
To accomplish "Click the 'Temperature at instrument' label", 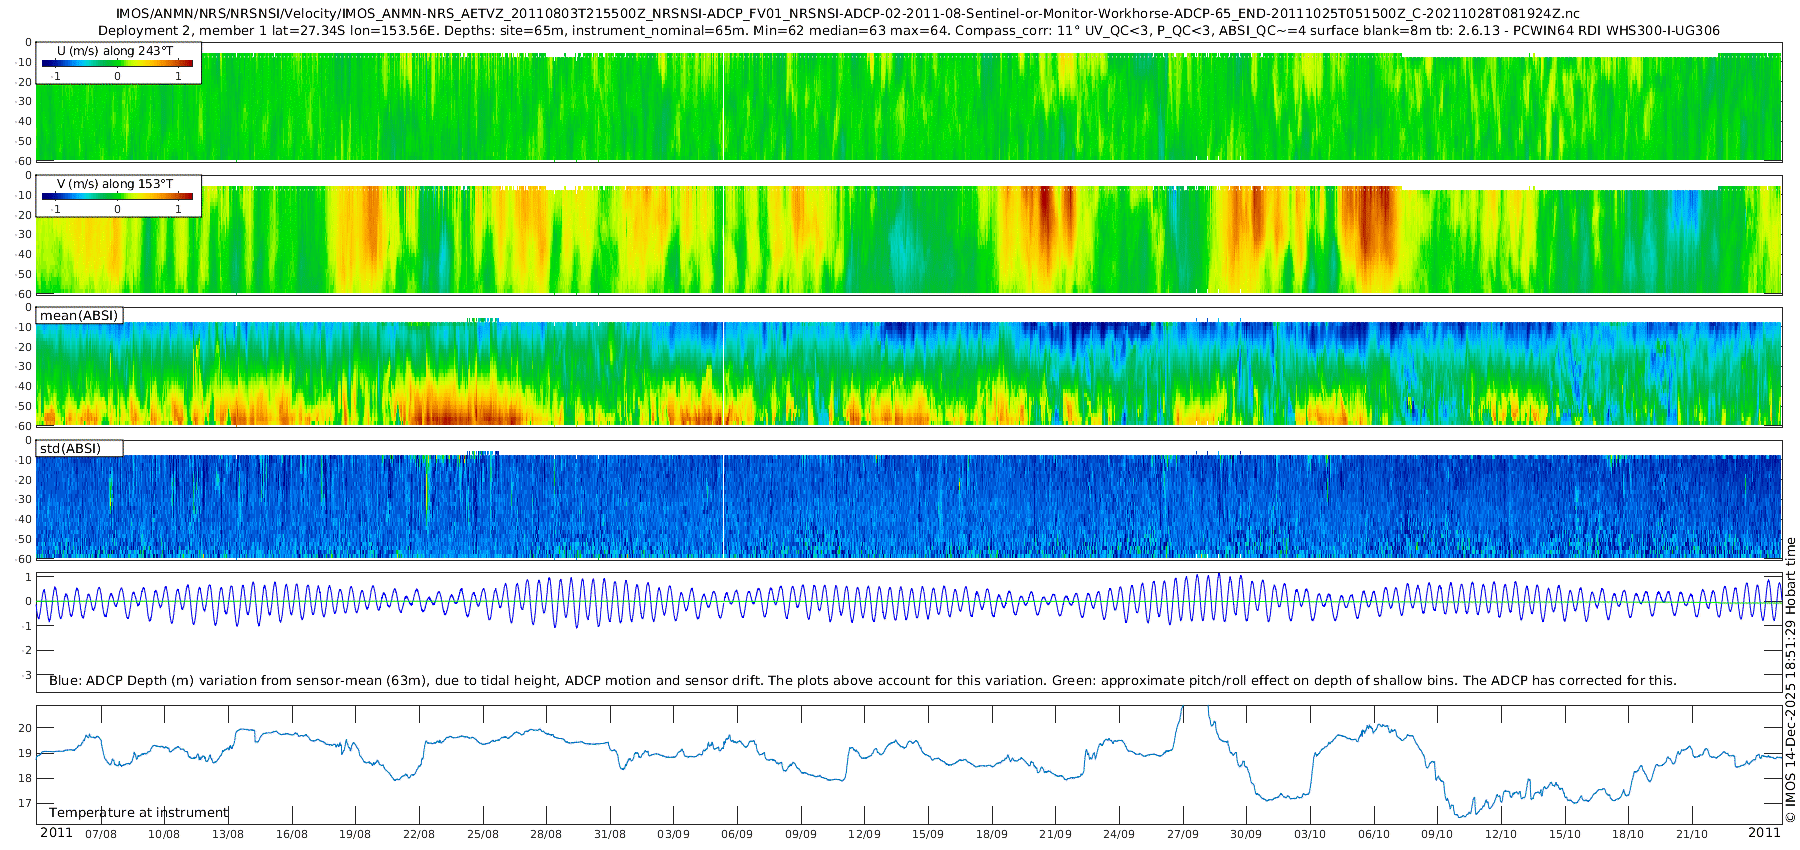I will [x=138, y=813].
